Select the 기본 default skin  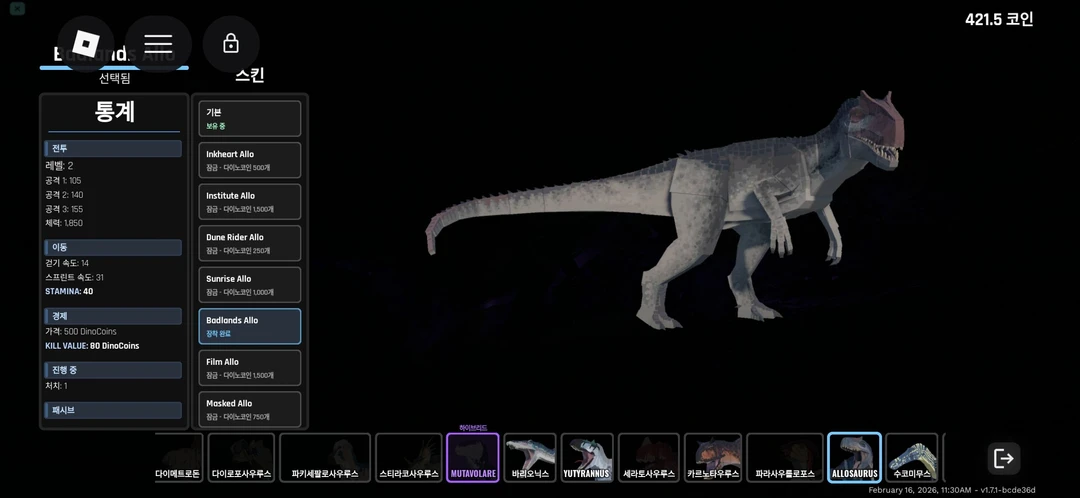tap(250, 118)
